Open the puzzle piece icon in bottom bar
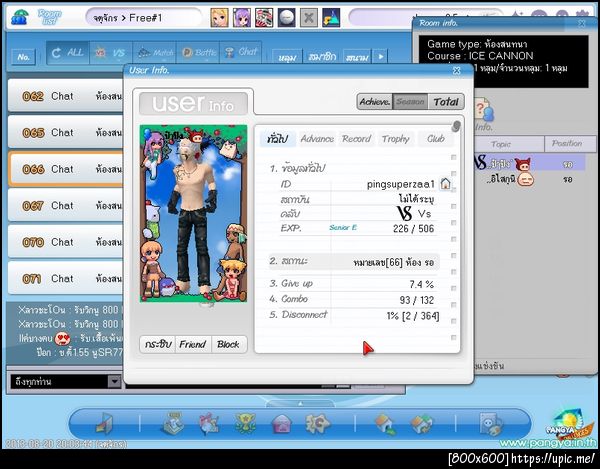The width and height of the screenshot is (600, 469). [x=318, y=423]
